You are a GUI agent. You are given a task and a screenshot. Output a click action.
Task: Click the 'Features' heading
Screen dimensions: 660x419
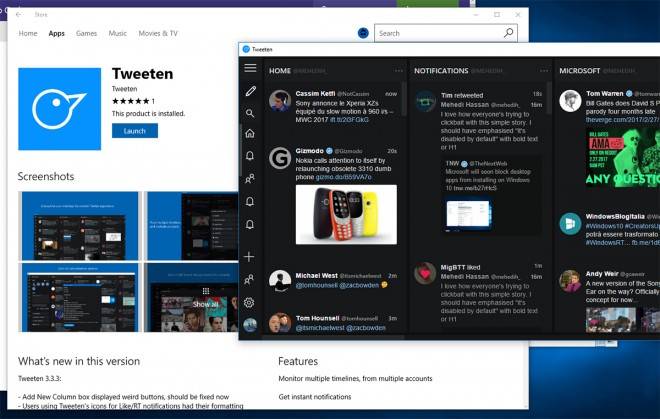click(x=298, y=361)
